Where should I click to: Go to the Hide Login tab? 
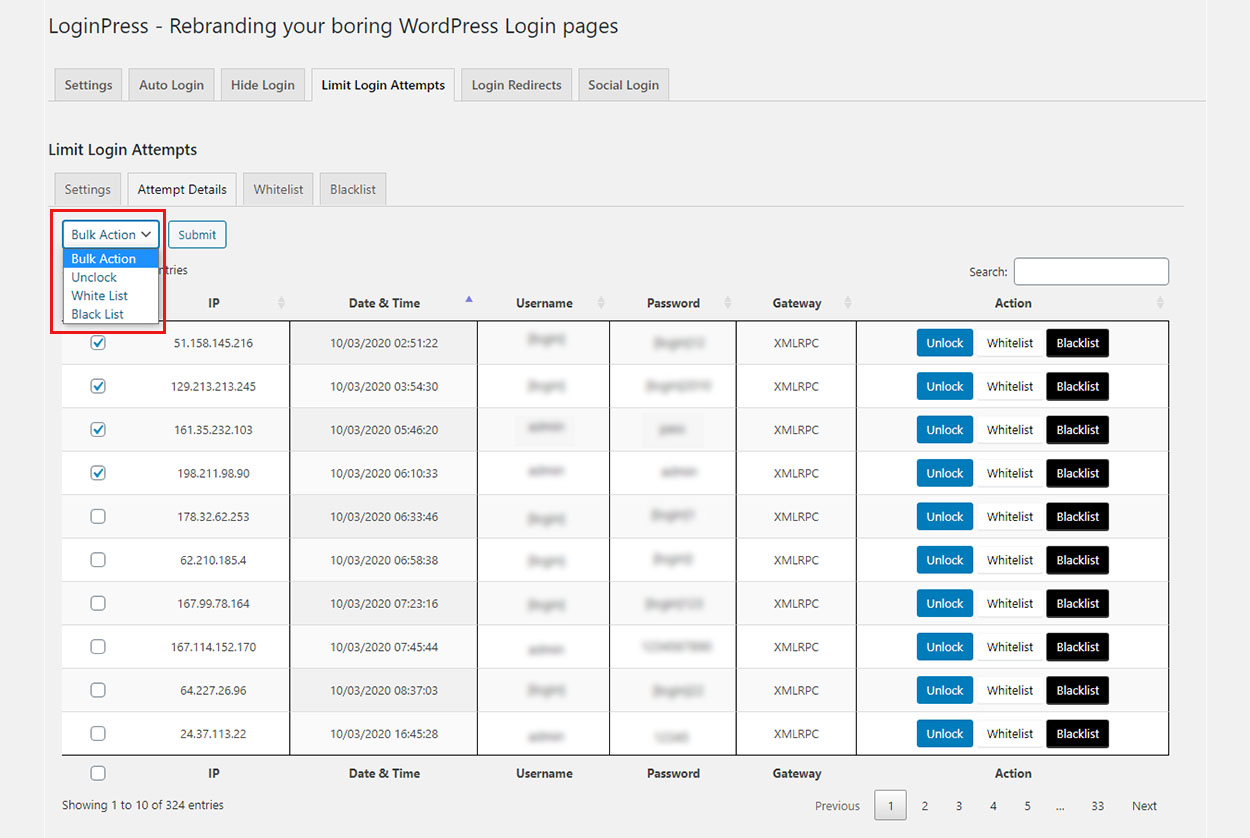[x=263, y=85]
